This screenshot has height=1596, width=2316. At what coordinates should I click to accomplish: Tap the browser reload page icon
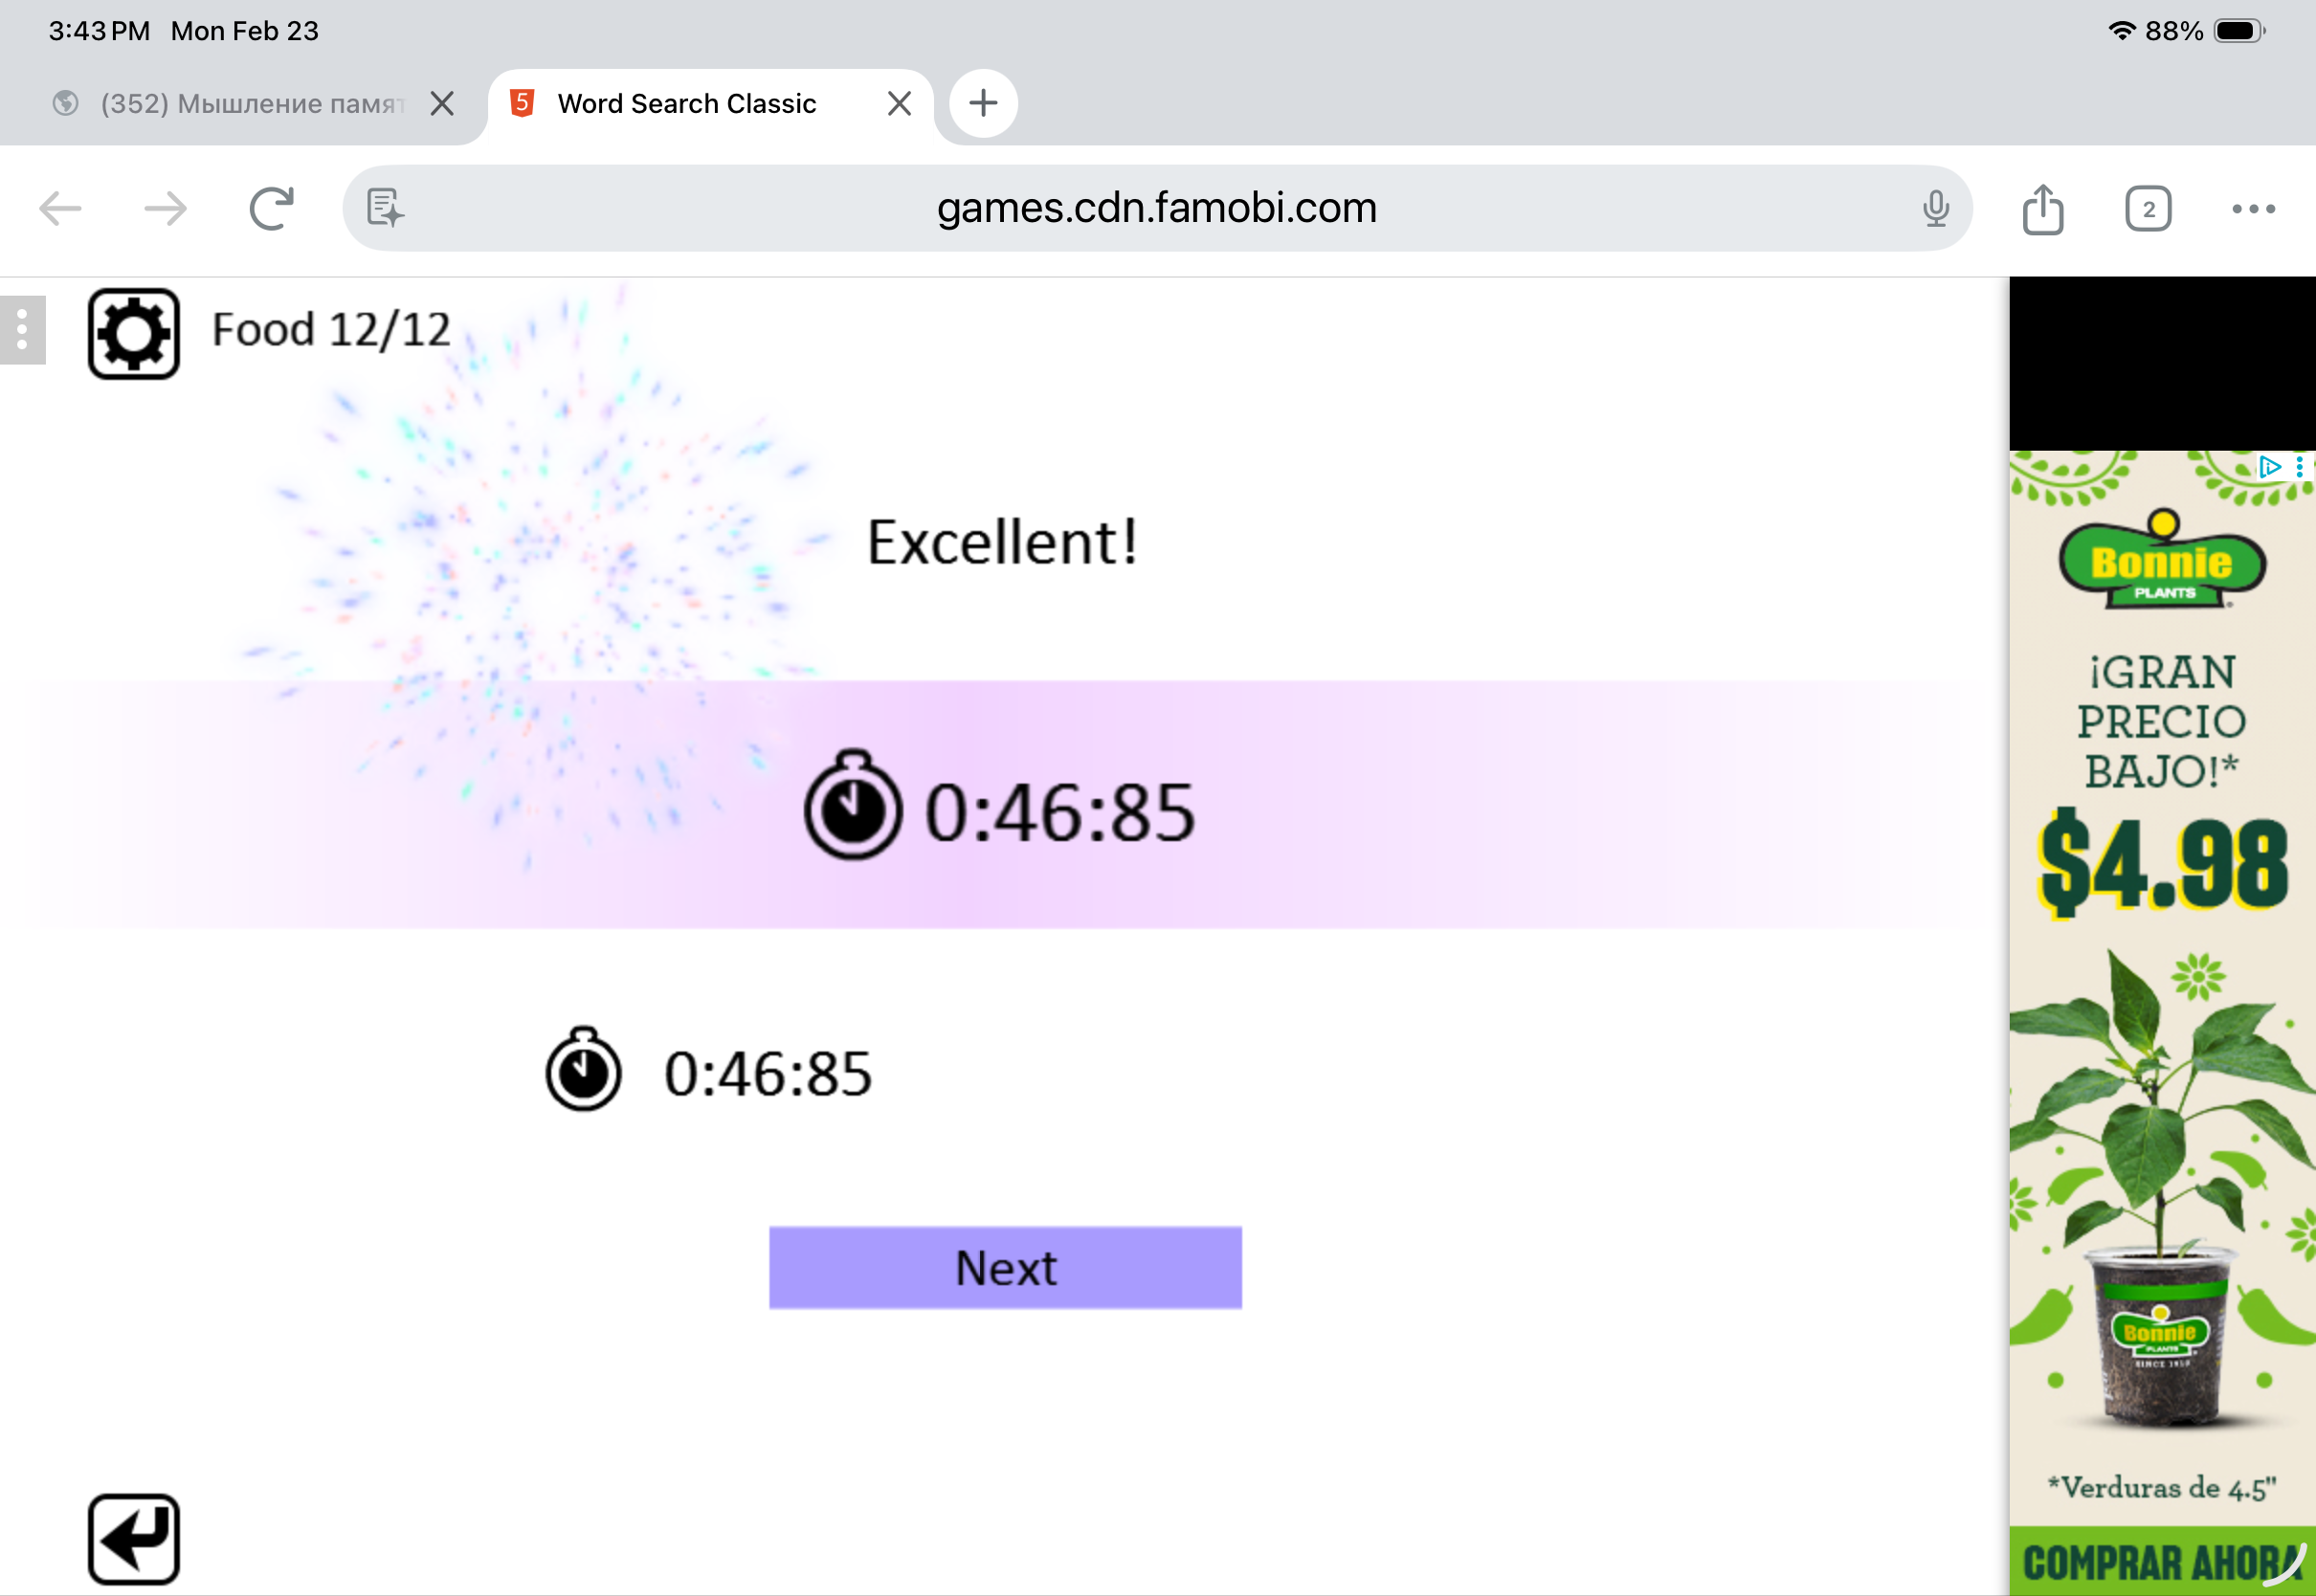click(271, 209)
